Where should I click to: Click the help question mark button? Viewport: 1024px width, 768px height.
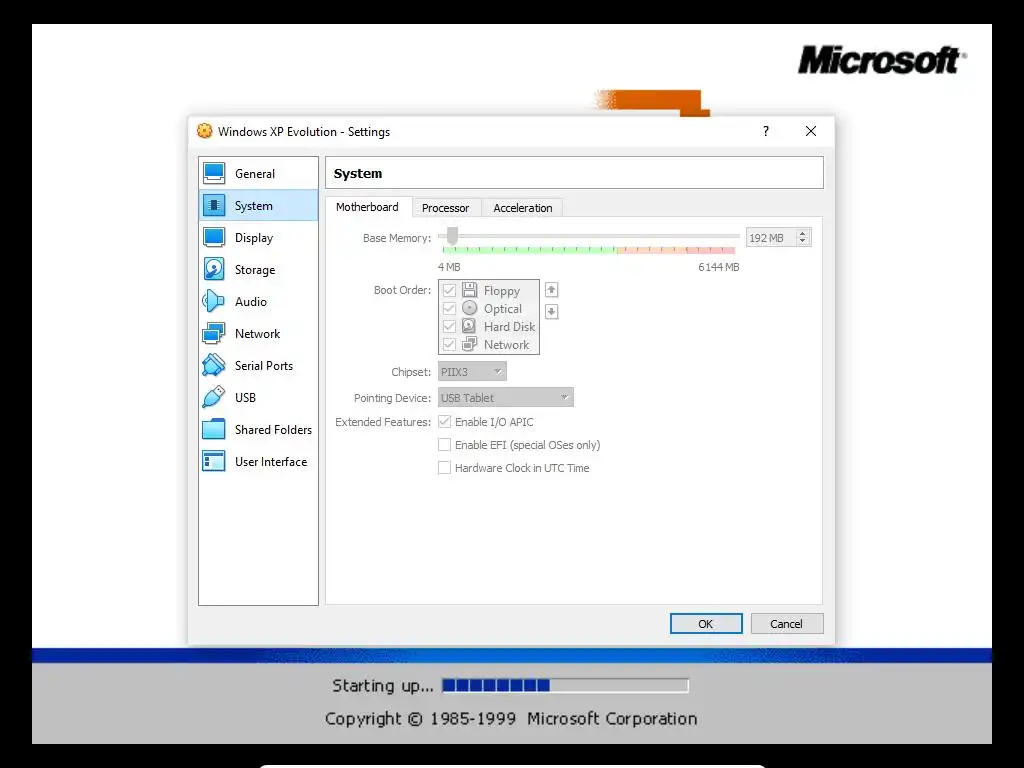(765, 131)
